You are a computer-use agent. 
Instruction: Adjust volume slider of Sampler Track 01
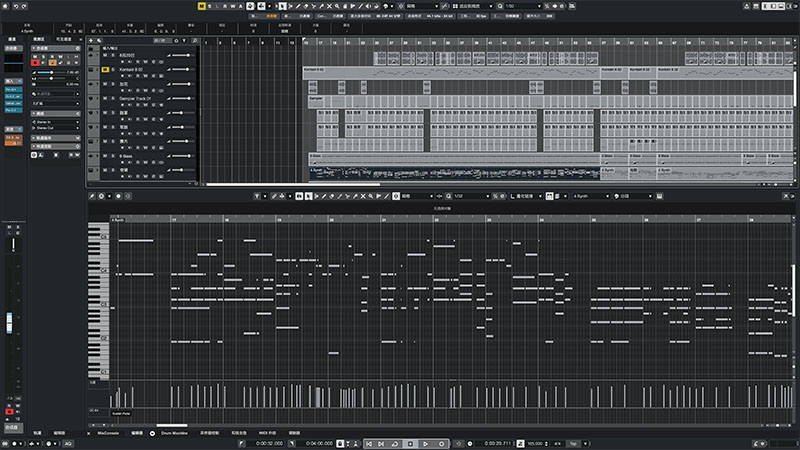(181, 98)
